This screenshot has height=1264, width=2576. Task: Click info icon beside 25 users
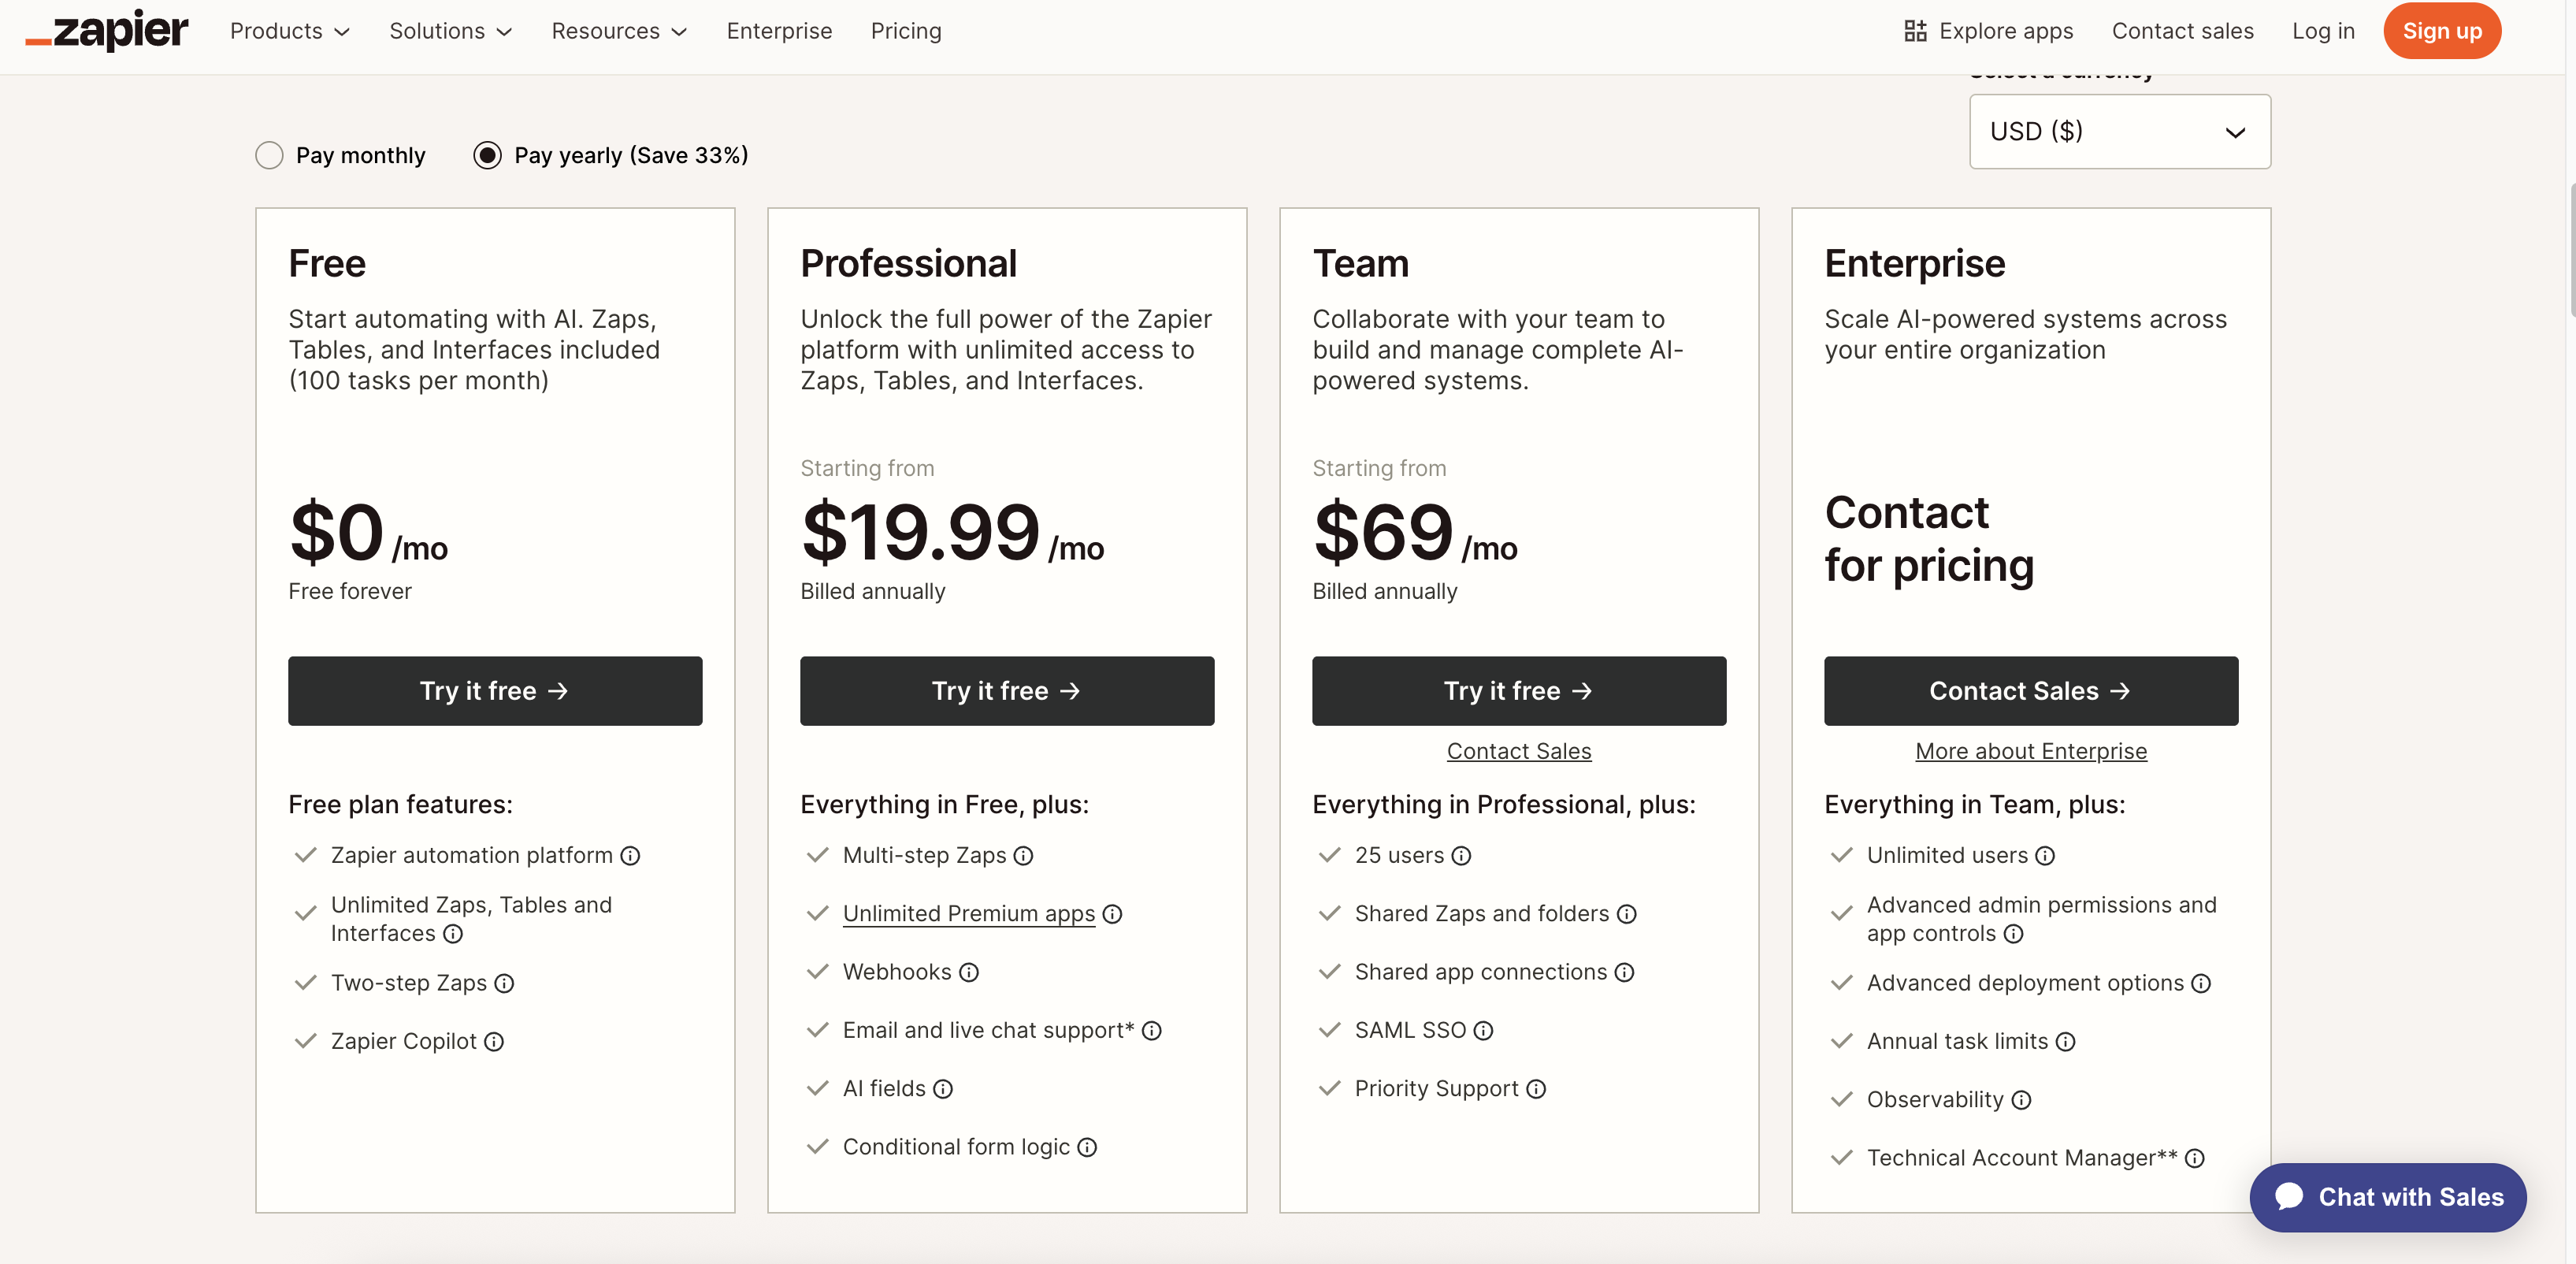pos(1461,856)
